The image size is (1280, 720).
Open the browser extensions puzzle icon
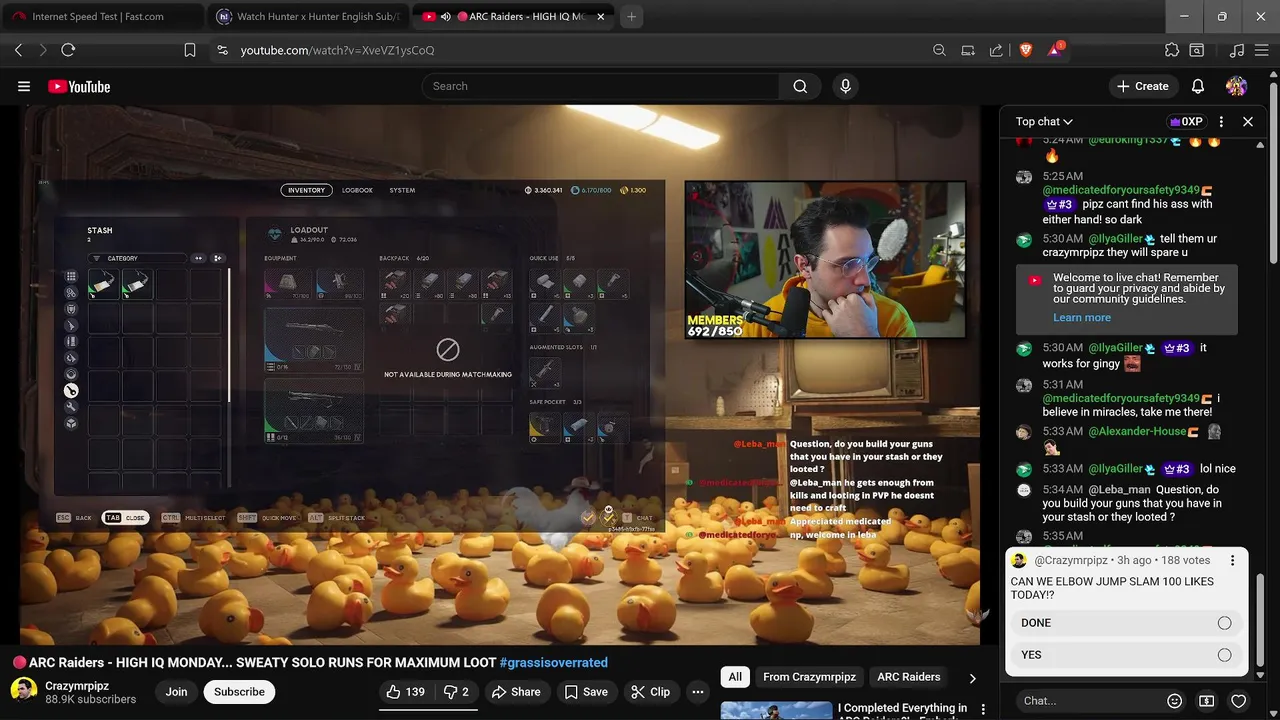pyautogui.click(x=1172, y=50)
